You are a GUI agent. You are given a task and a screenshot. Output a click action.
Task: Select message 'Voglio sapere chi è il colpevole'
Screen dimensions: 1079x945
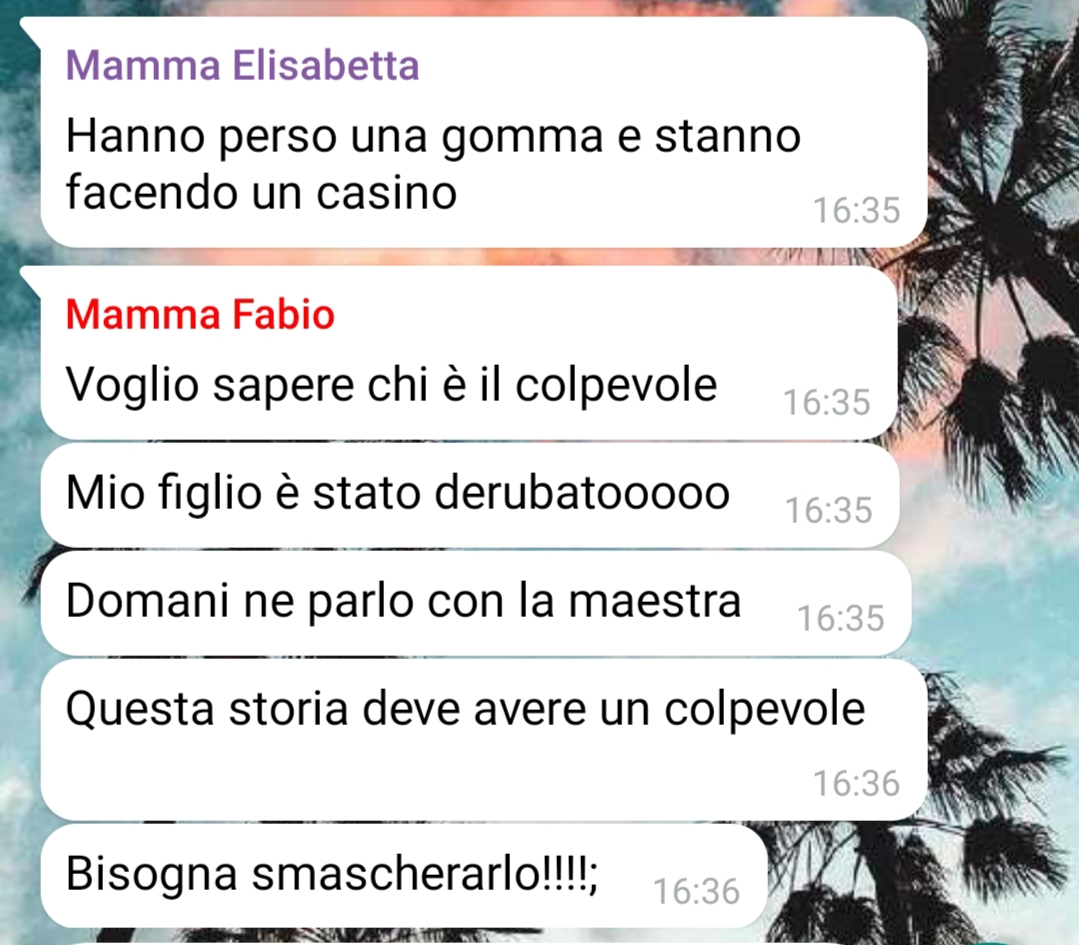click(x=469, y=353)
